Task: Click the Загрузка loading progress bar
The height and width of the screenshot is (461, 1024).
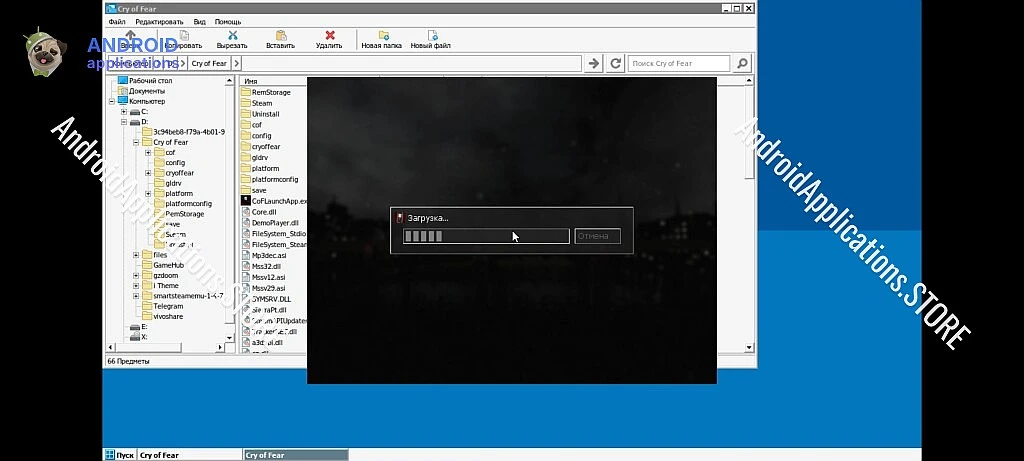Action: (485, 237)
